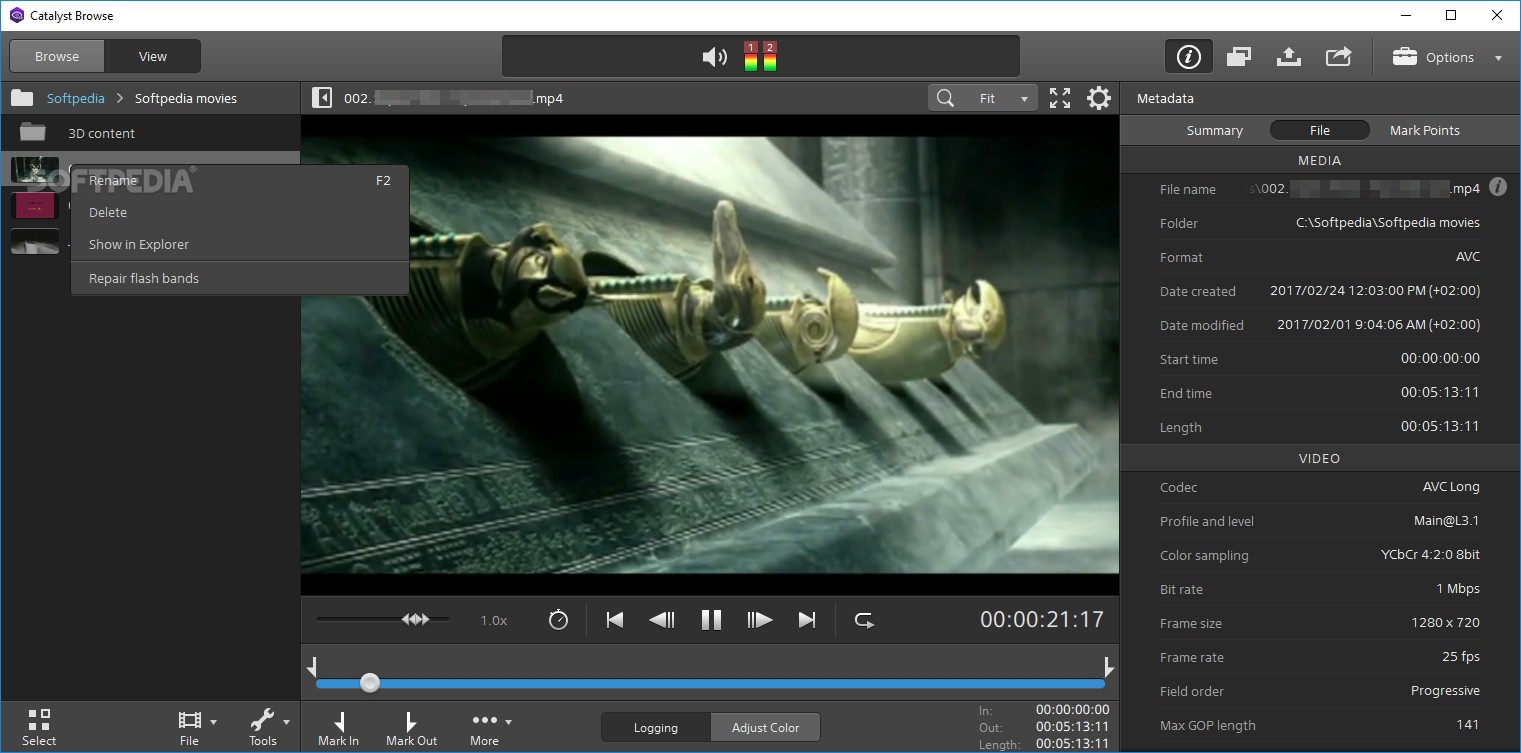This screenshot has height=753, width=1521.
Task: Click the AVC Long codec value
Action: (x=1451, y=487)
